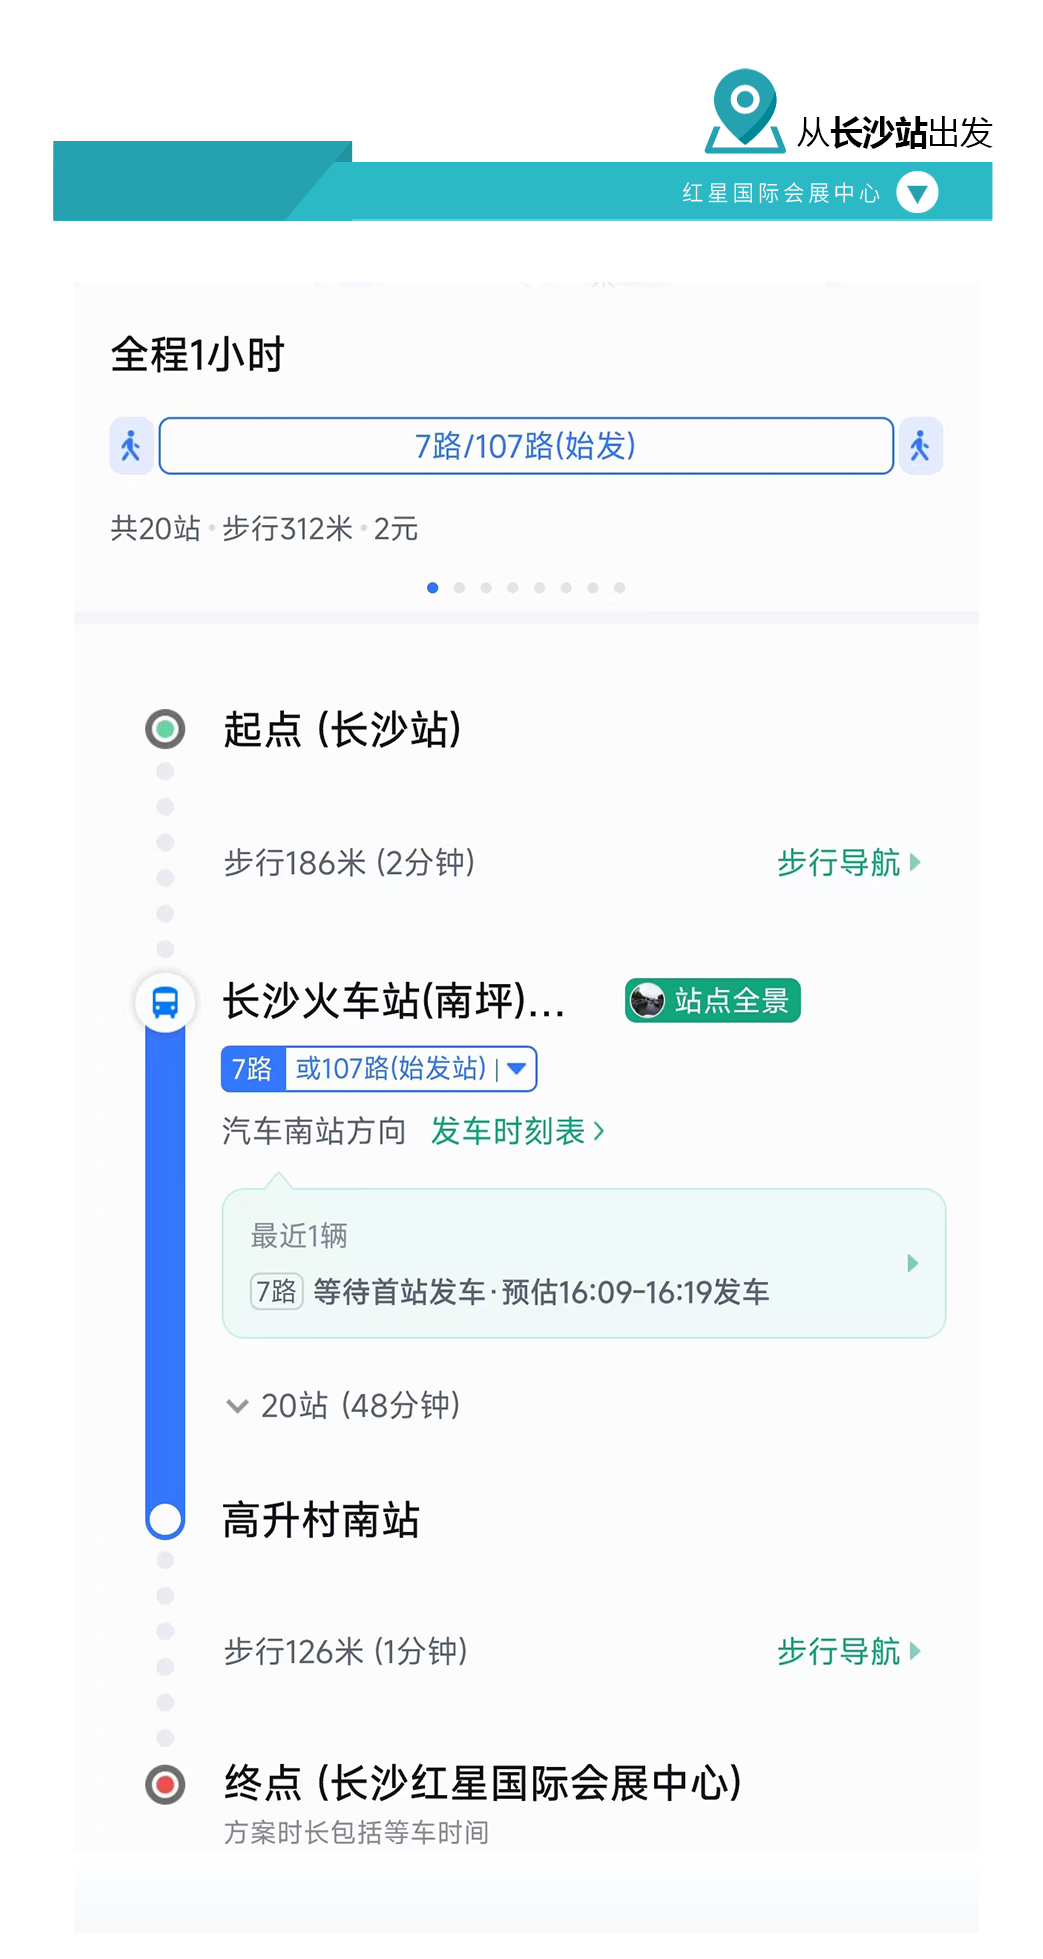Click the red destination point marker
Screen dimensions: 1043x1959
[165, 1784]
